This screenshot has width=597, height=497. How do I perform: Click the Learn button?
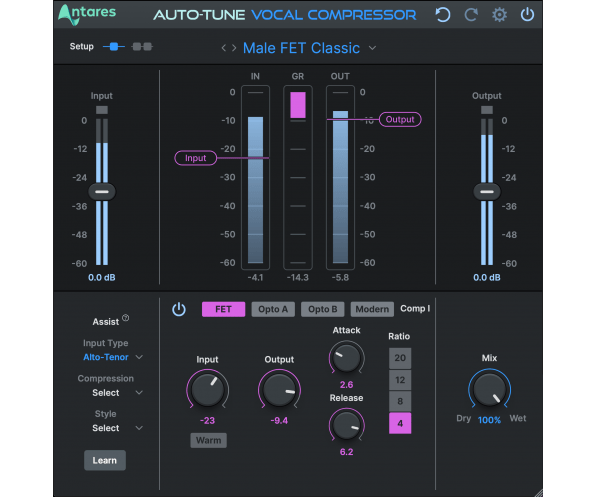(x=105, y=460)
